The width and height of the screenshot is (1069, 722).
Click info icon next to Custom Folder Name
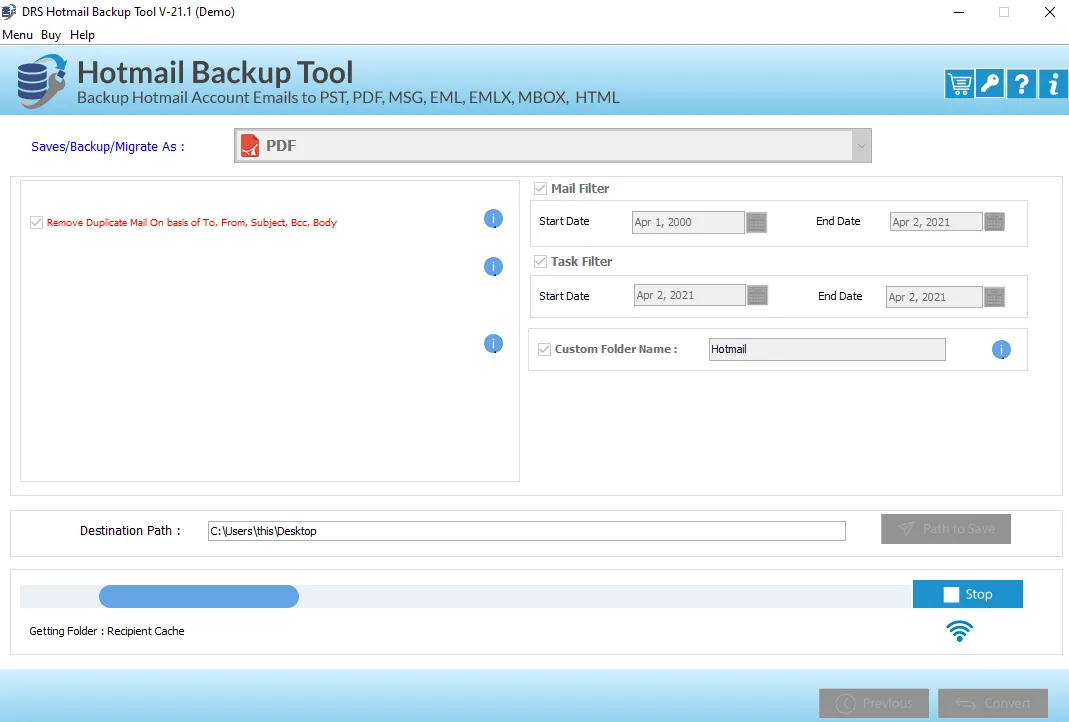coord(1001,350)
